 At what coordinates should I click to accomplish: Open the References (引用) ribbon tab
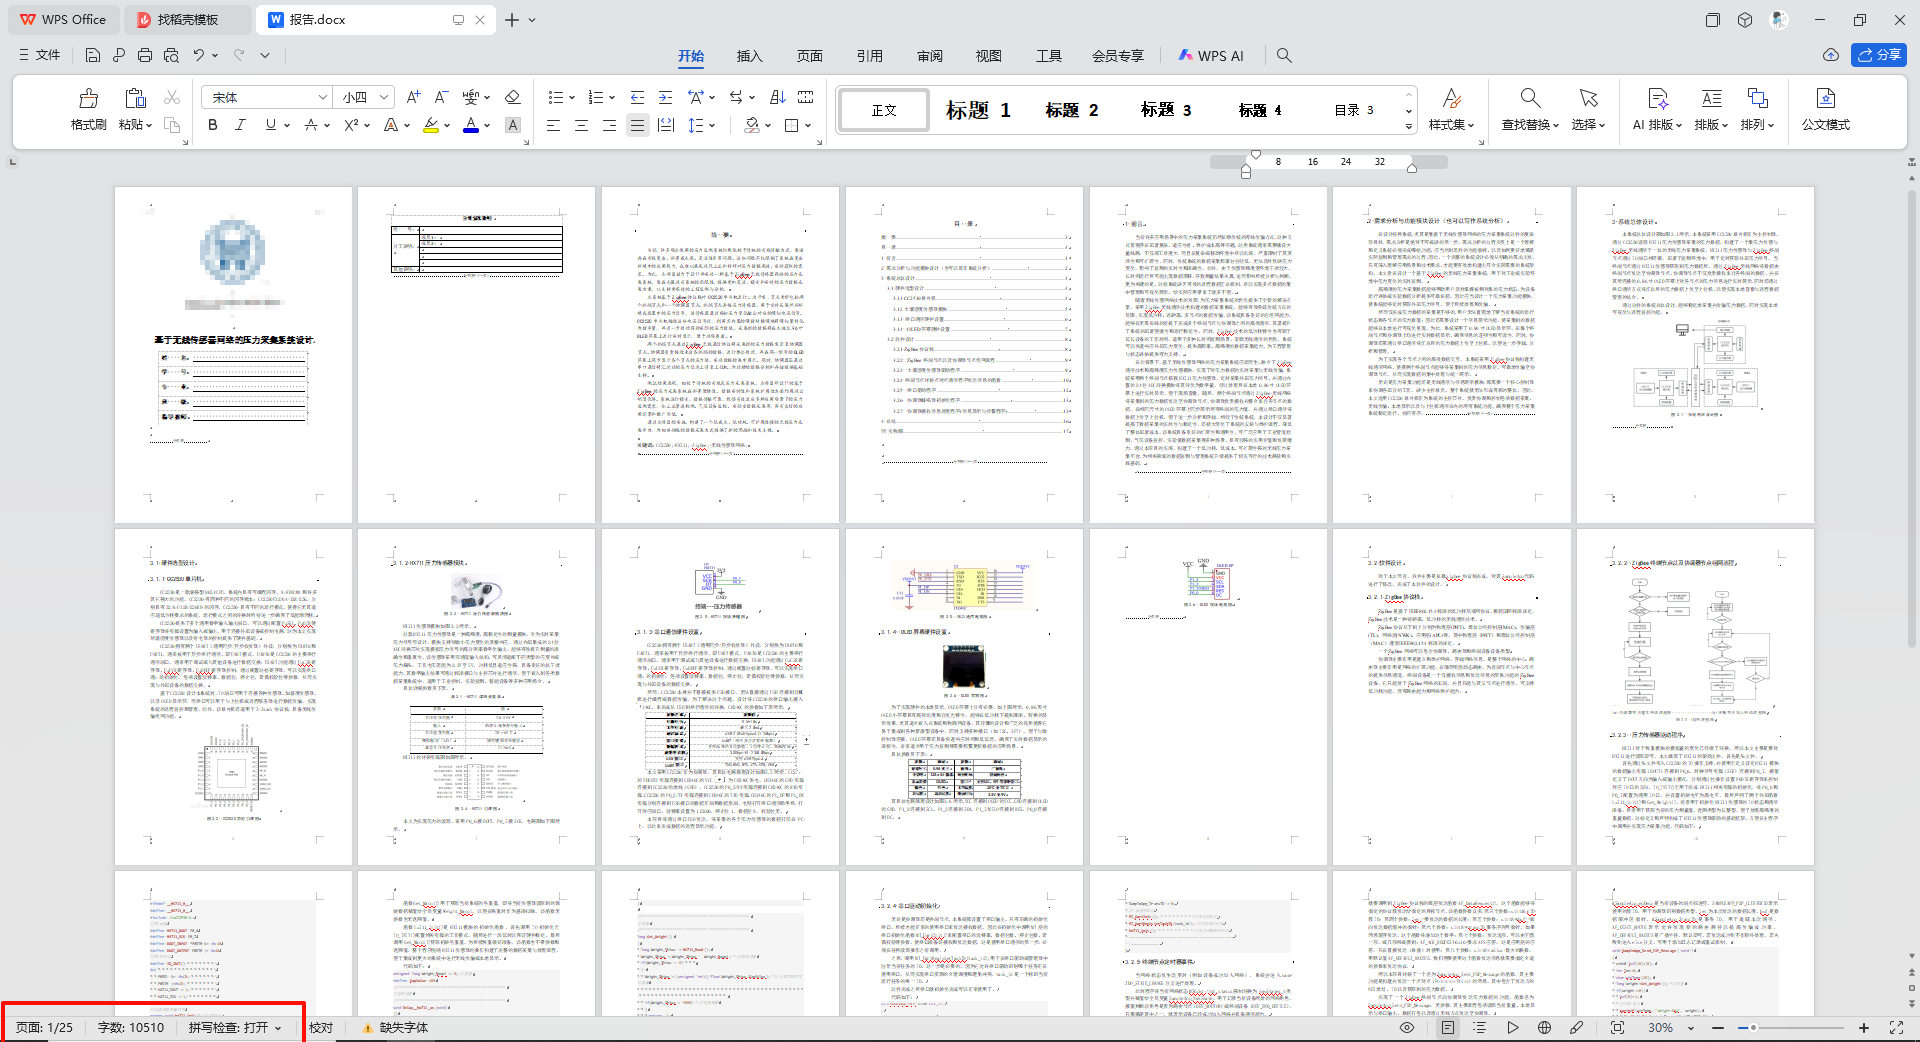tap(870, 56)
